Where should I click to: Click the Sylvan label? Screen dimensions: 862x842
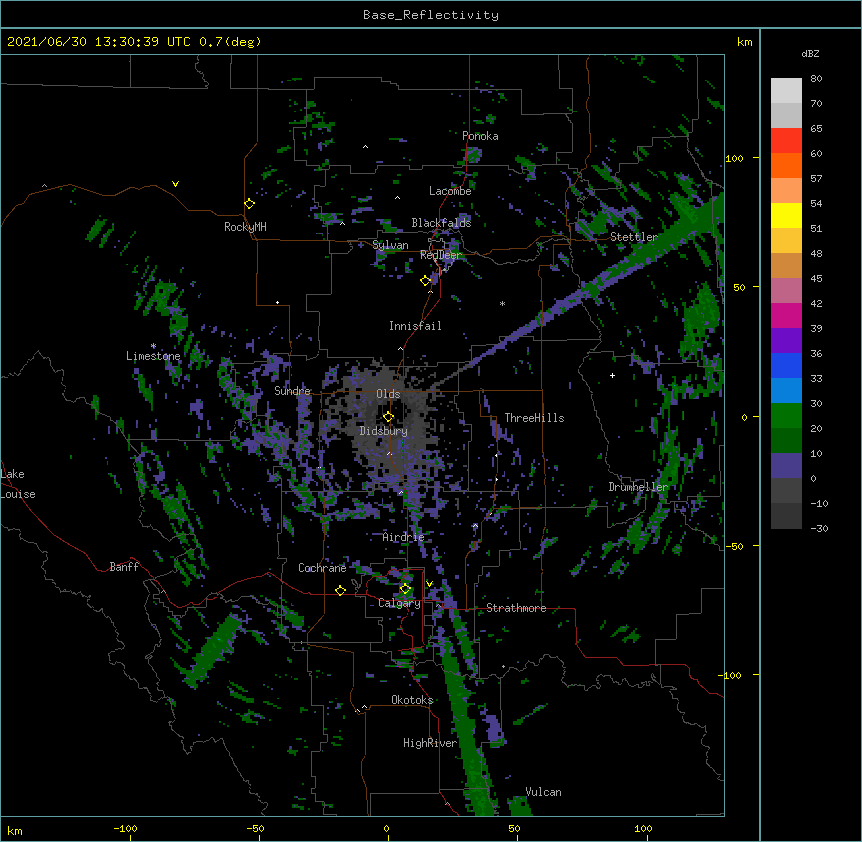pos(390,245)
